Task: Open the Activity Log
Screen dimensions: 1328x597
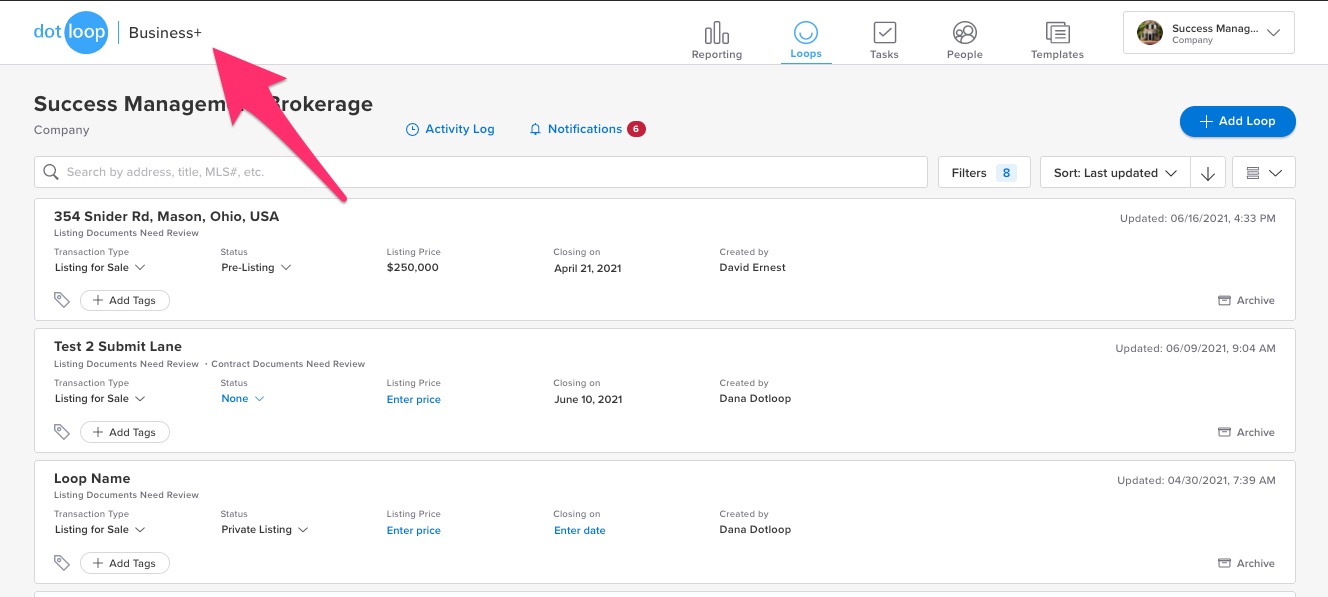Action: [x=450, y=128]
